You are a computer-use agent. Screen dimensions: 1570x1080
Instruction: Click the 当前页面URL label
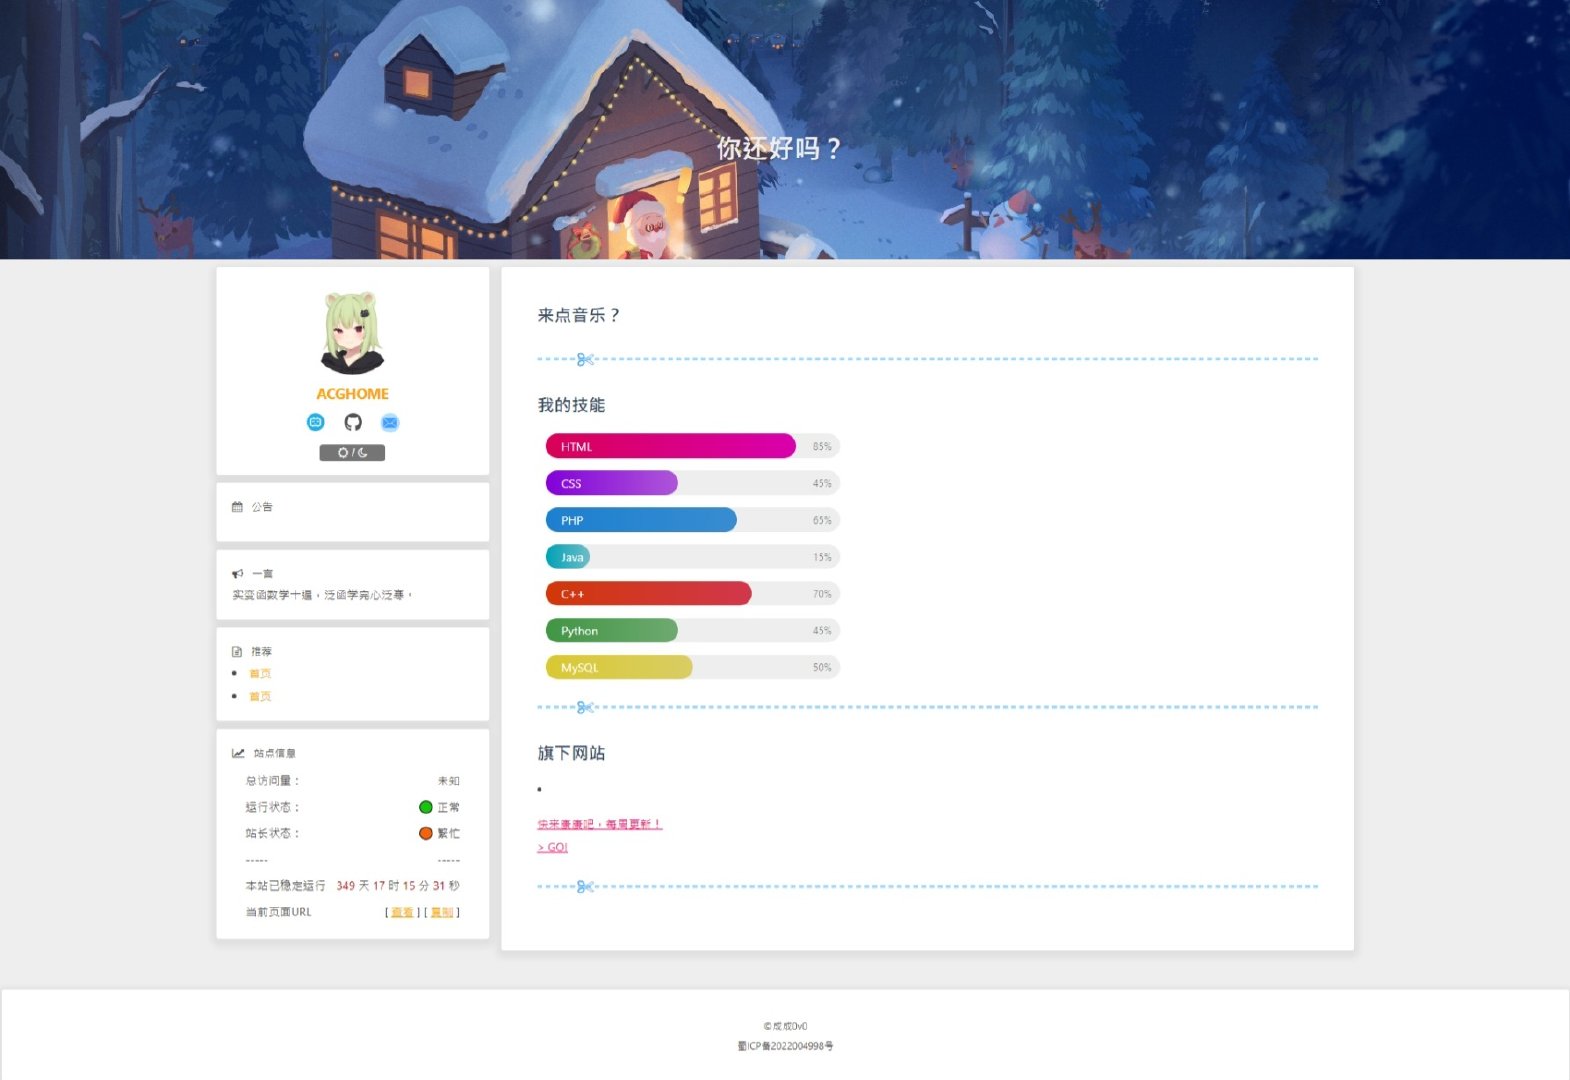(278, 912)
